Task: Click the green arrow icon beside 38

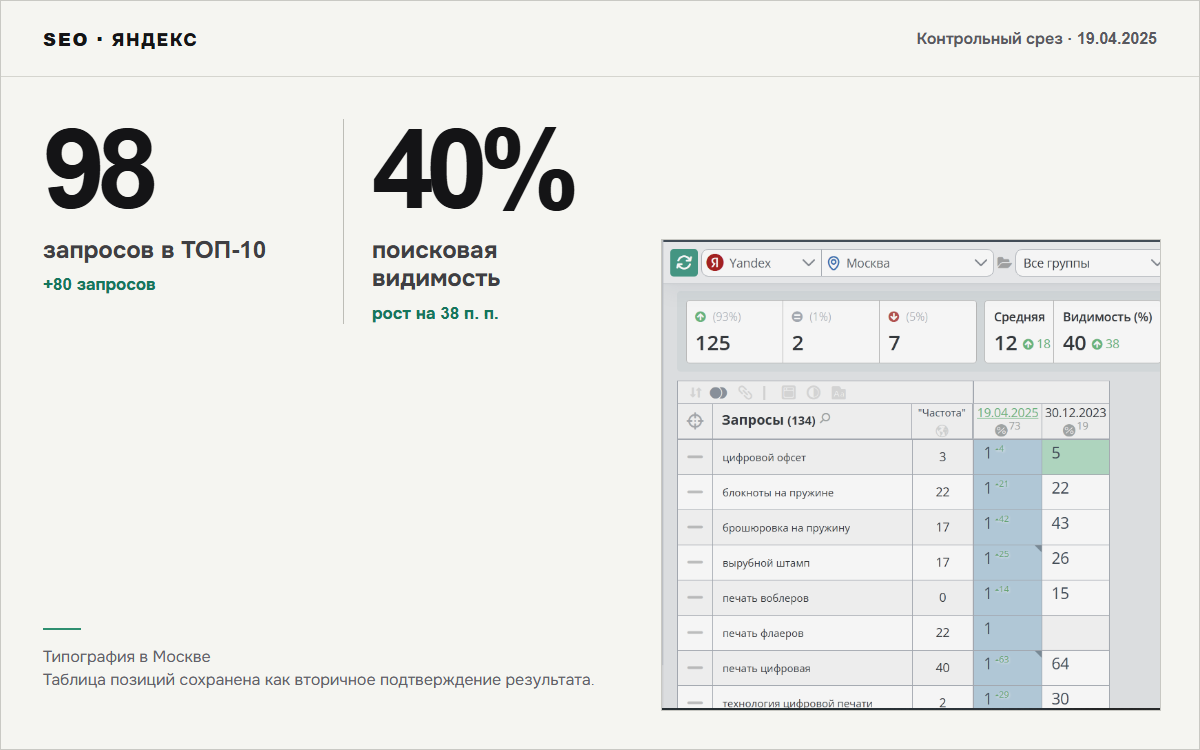Action: (x=1097, y=344)
